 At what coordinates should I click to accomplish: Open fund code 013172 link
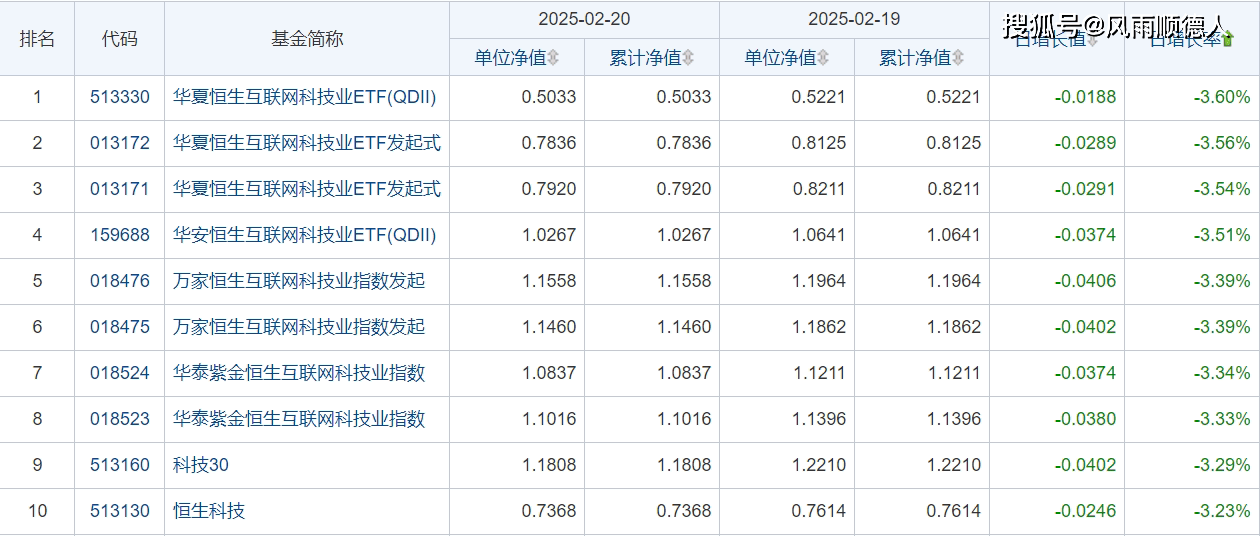click(x=120, y=143)
